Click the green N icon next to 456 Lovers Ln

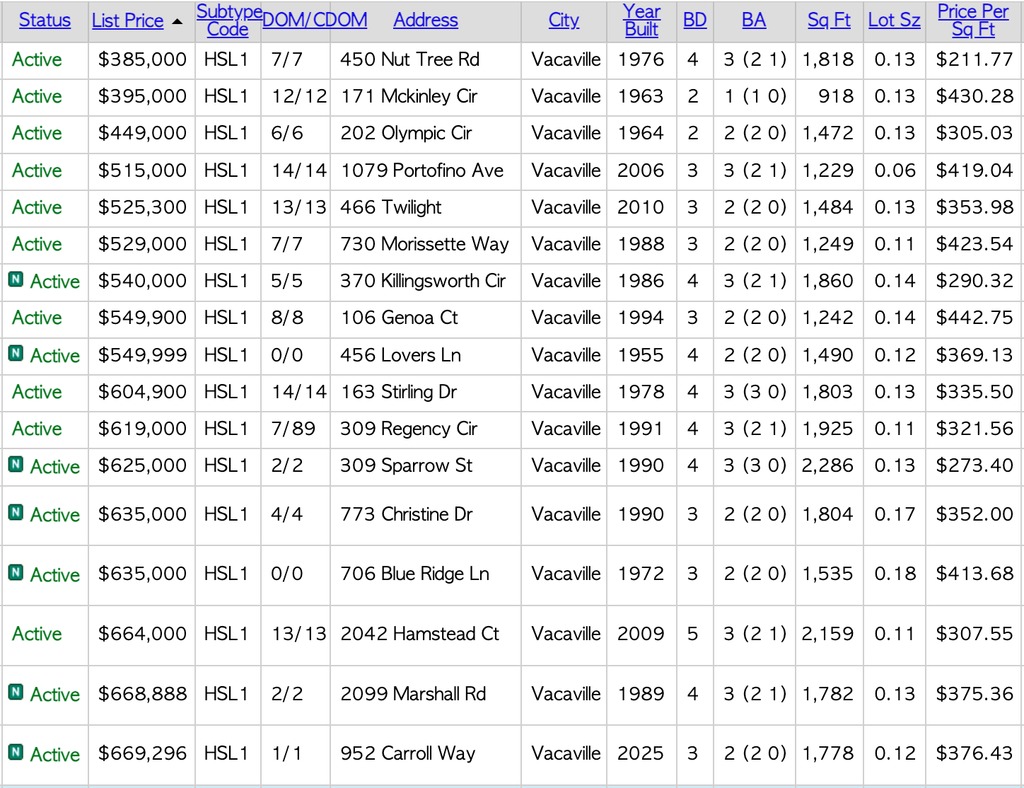pyautogui.click(x=14, y=355)
